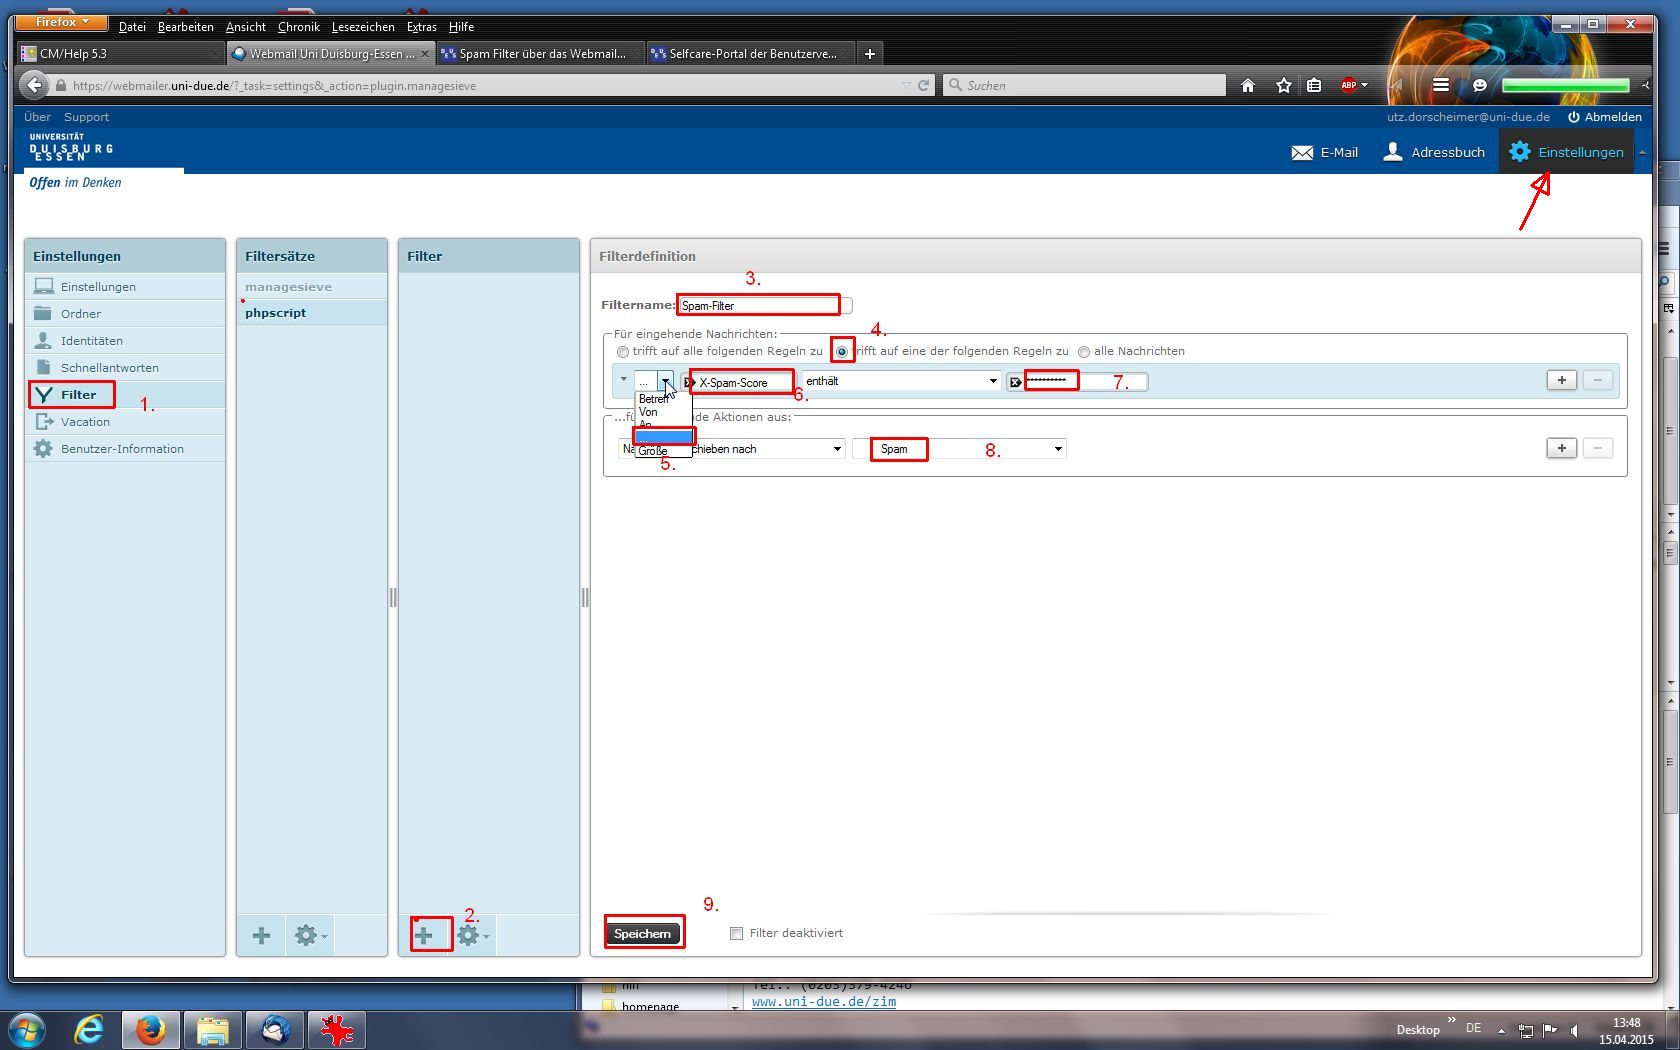Select 'trifft auf alle folgenden Regeln zu' radio
Screen dimensions: 1680x1050
coord(623,352)
